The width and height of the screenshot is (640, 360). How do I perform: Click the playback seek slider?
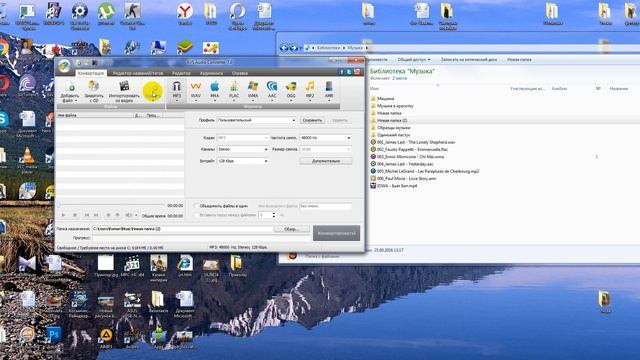tap(111, 205)
